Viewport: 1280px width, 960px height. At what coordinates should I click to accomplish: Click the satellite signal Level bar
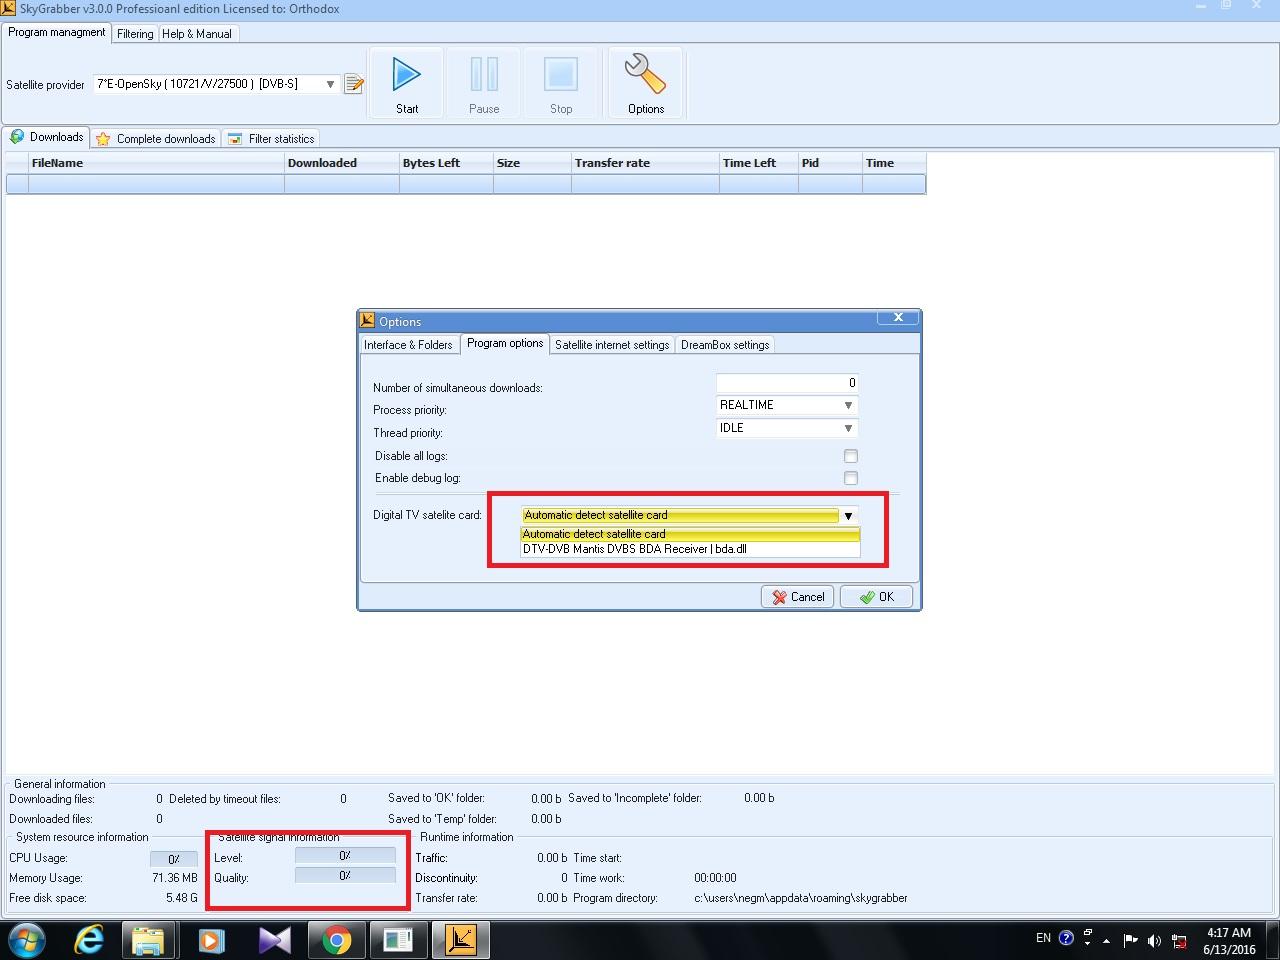tap(345, 856)
